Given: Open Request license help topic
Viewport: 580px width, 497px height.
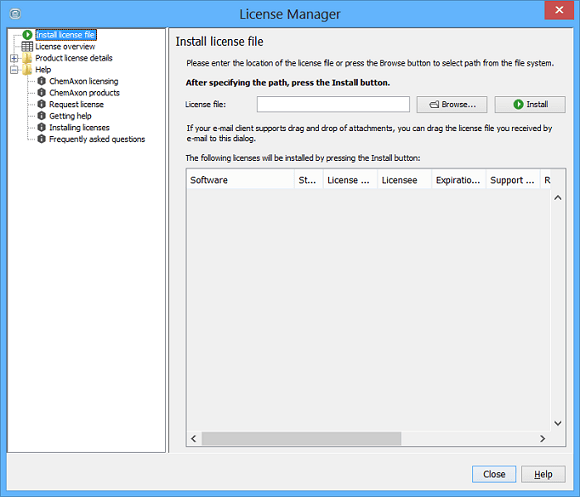Looking at the screenshot, I should (x=77, y=104).
